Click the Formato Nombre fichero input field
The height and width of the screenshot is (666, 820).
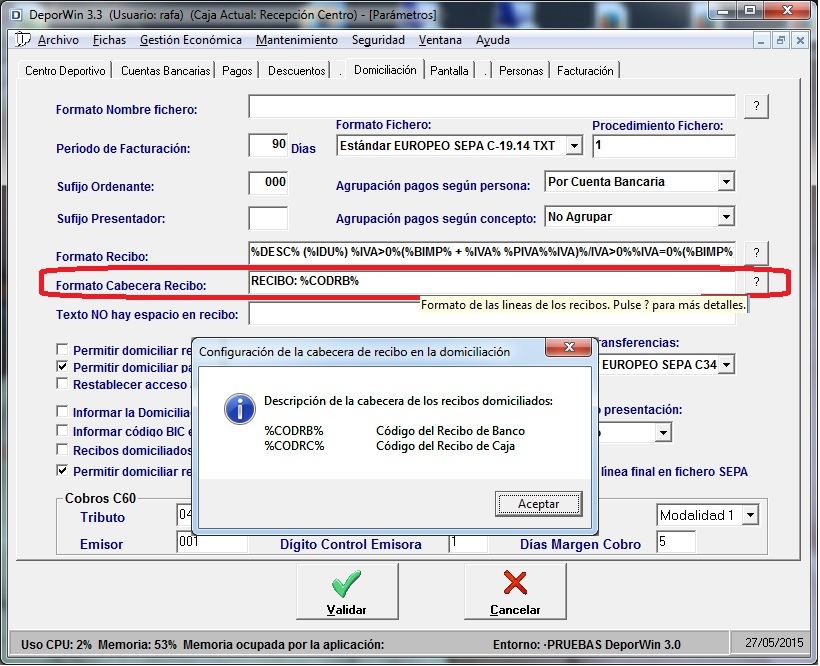coord(492,107)
